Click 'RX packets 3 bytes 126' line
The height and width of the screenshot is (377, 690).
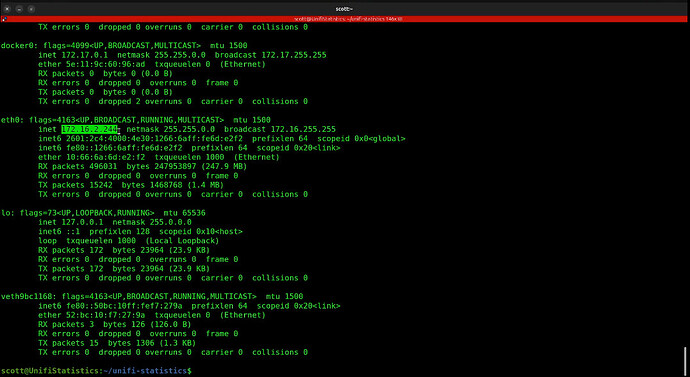(115, 324)
